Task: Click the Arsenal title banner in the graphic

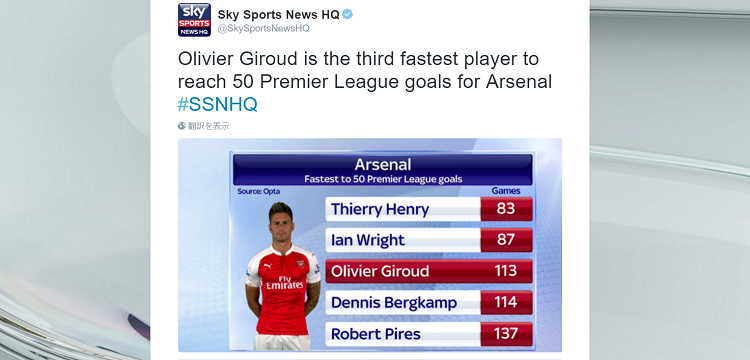Action: coord(383,170)
